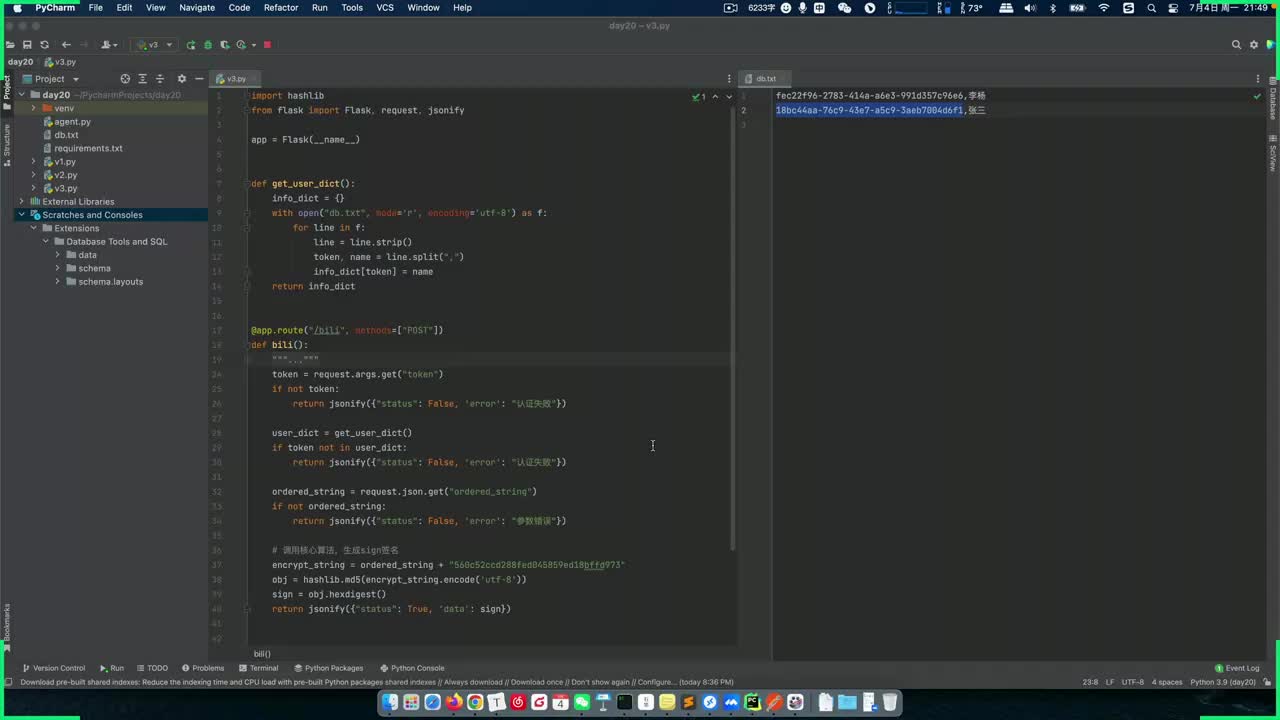Click the Open folder toolbar icon
The width and height of the screenshot is (1280, 720).
[x=10, y=45]
